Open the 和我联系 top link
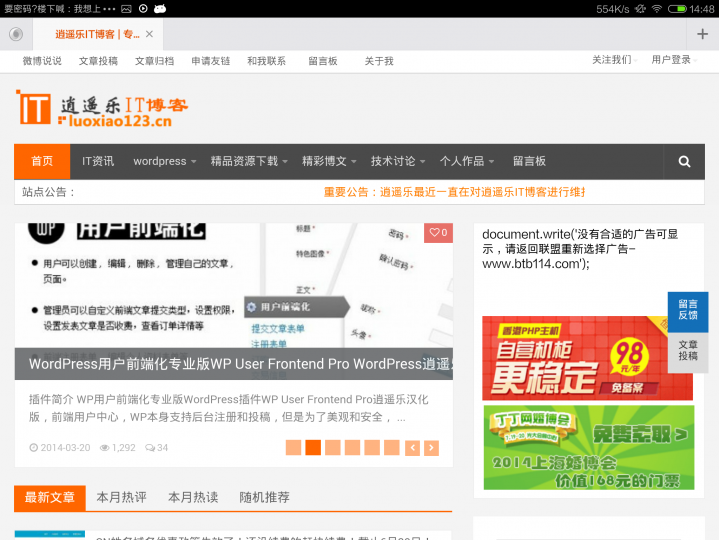 (x=266, y=61)
